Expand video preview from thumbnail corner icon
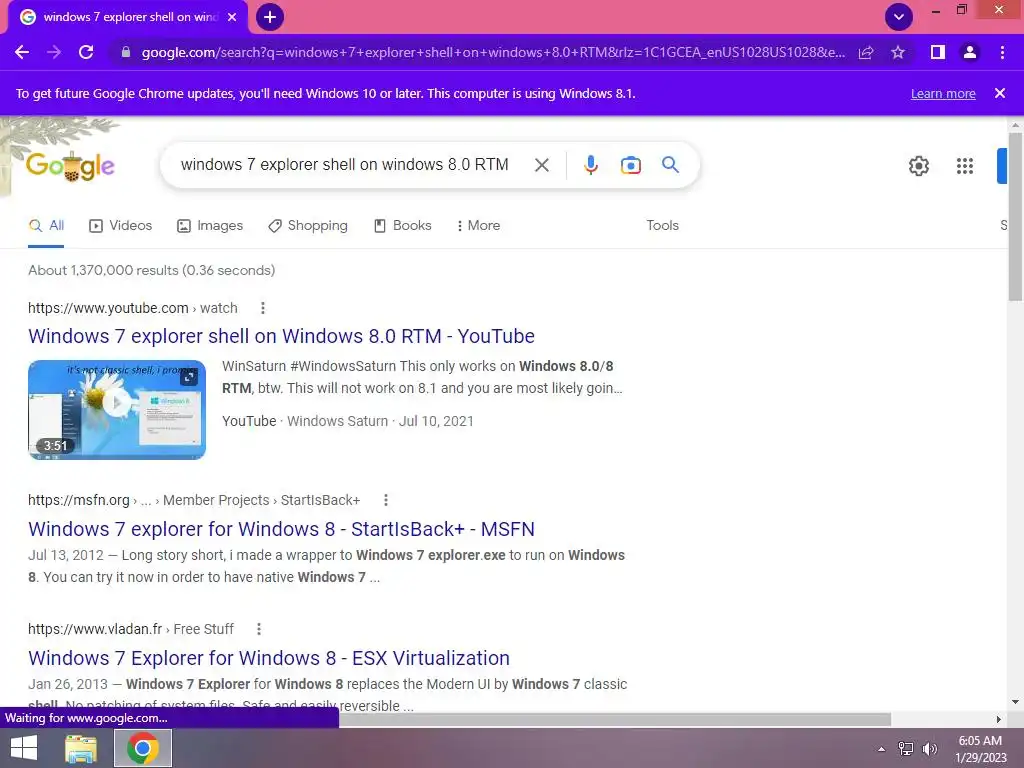Viewport: 1024px width, 768px height. pos(189,377)
